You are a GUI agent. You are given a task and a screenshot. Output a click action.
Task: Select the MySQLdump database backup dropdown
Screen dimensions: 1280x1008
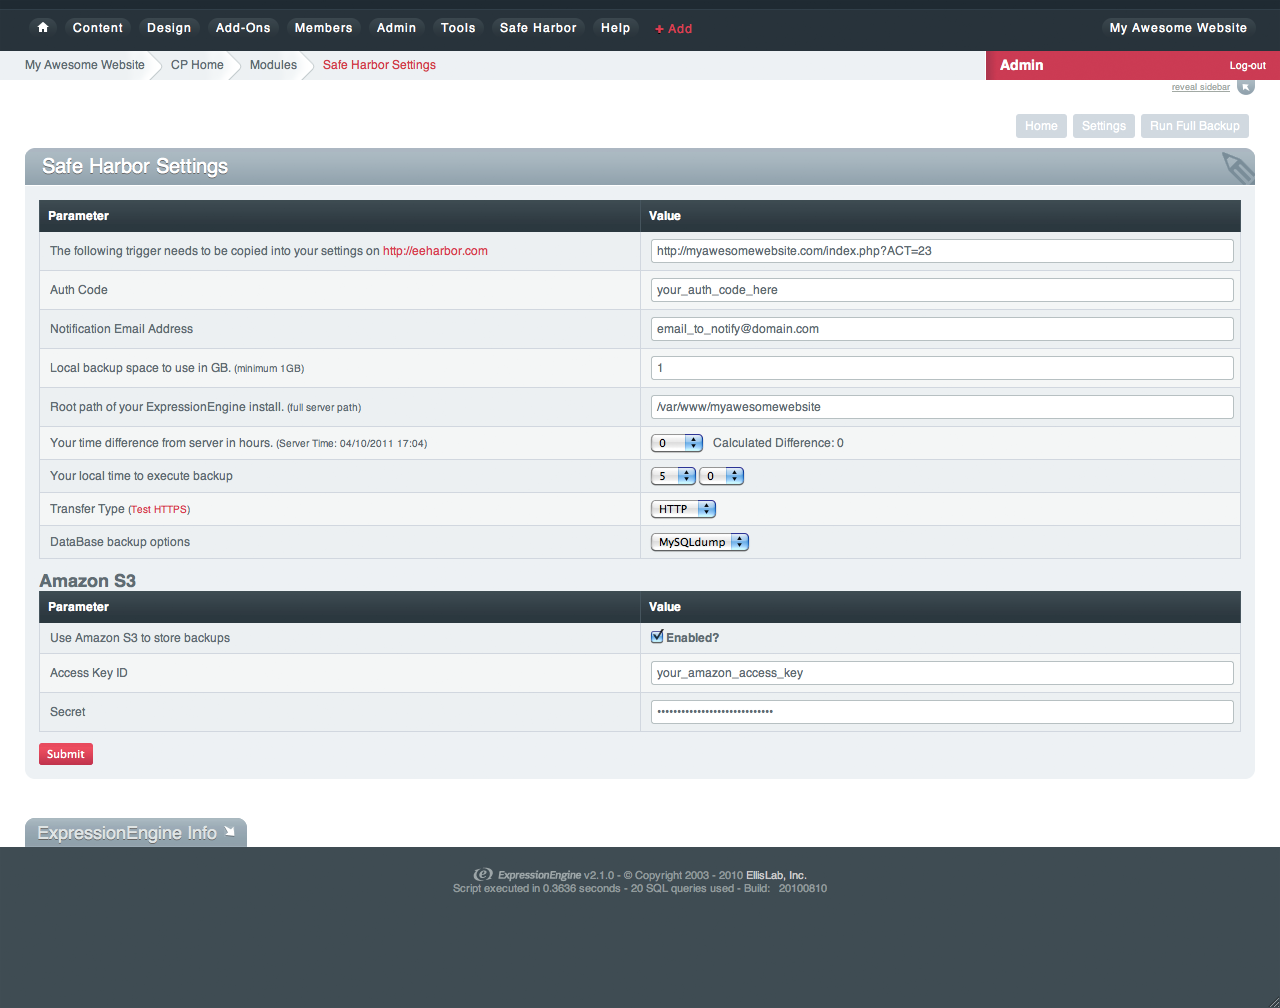coord(699,542)
